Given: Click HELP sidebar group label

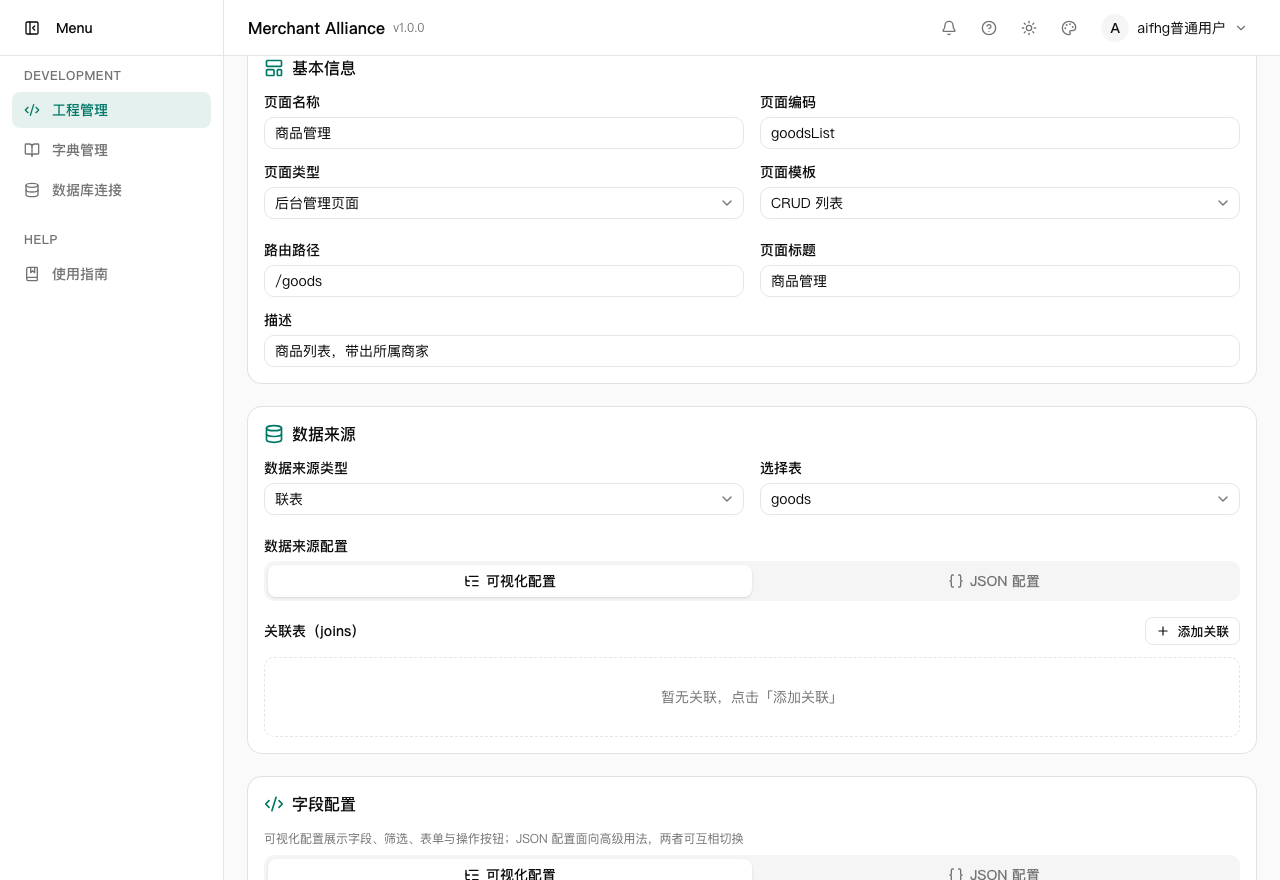Looking at the screenshot, I should [x=41, y=240].
